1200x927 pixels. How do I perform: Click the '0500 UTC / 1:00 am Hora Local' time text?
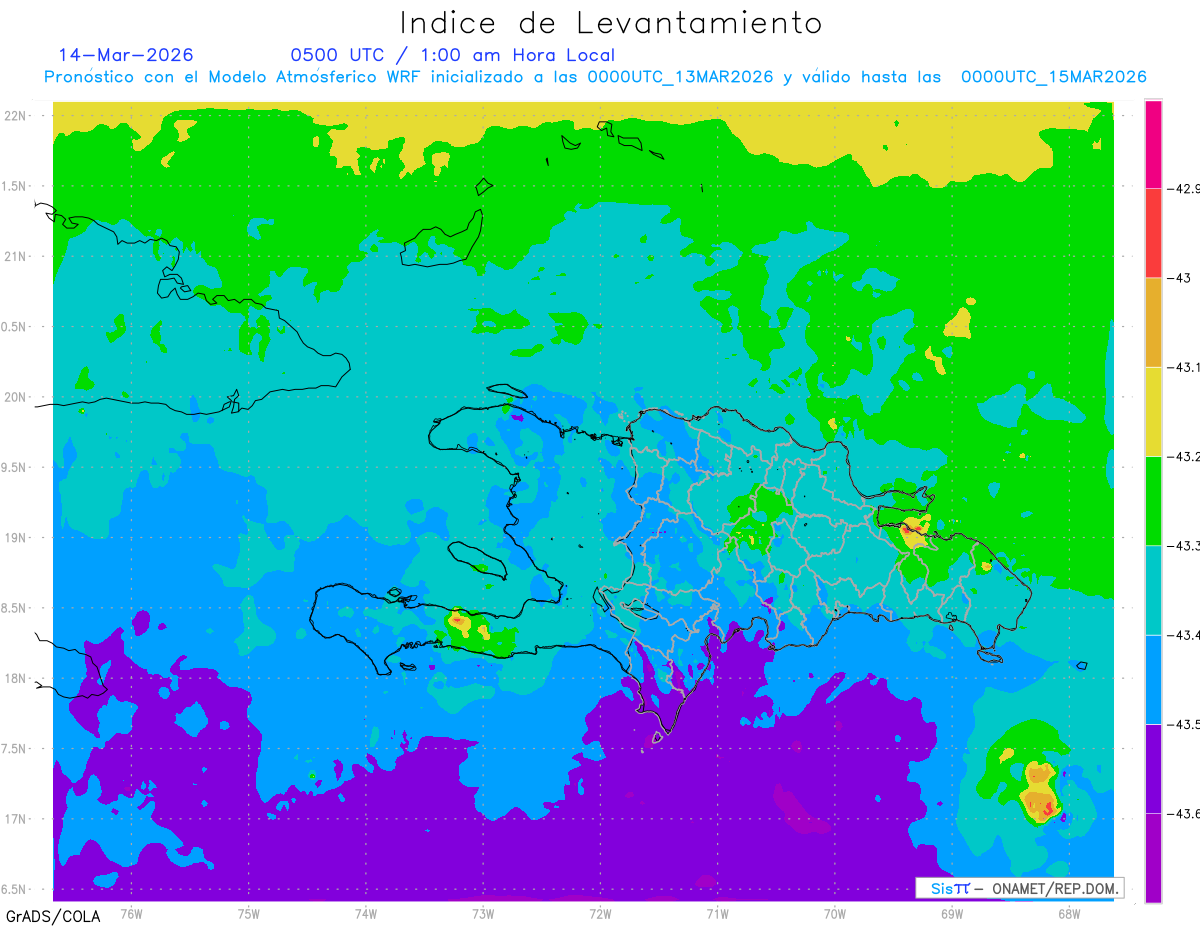click(x=453, y=56)
